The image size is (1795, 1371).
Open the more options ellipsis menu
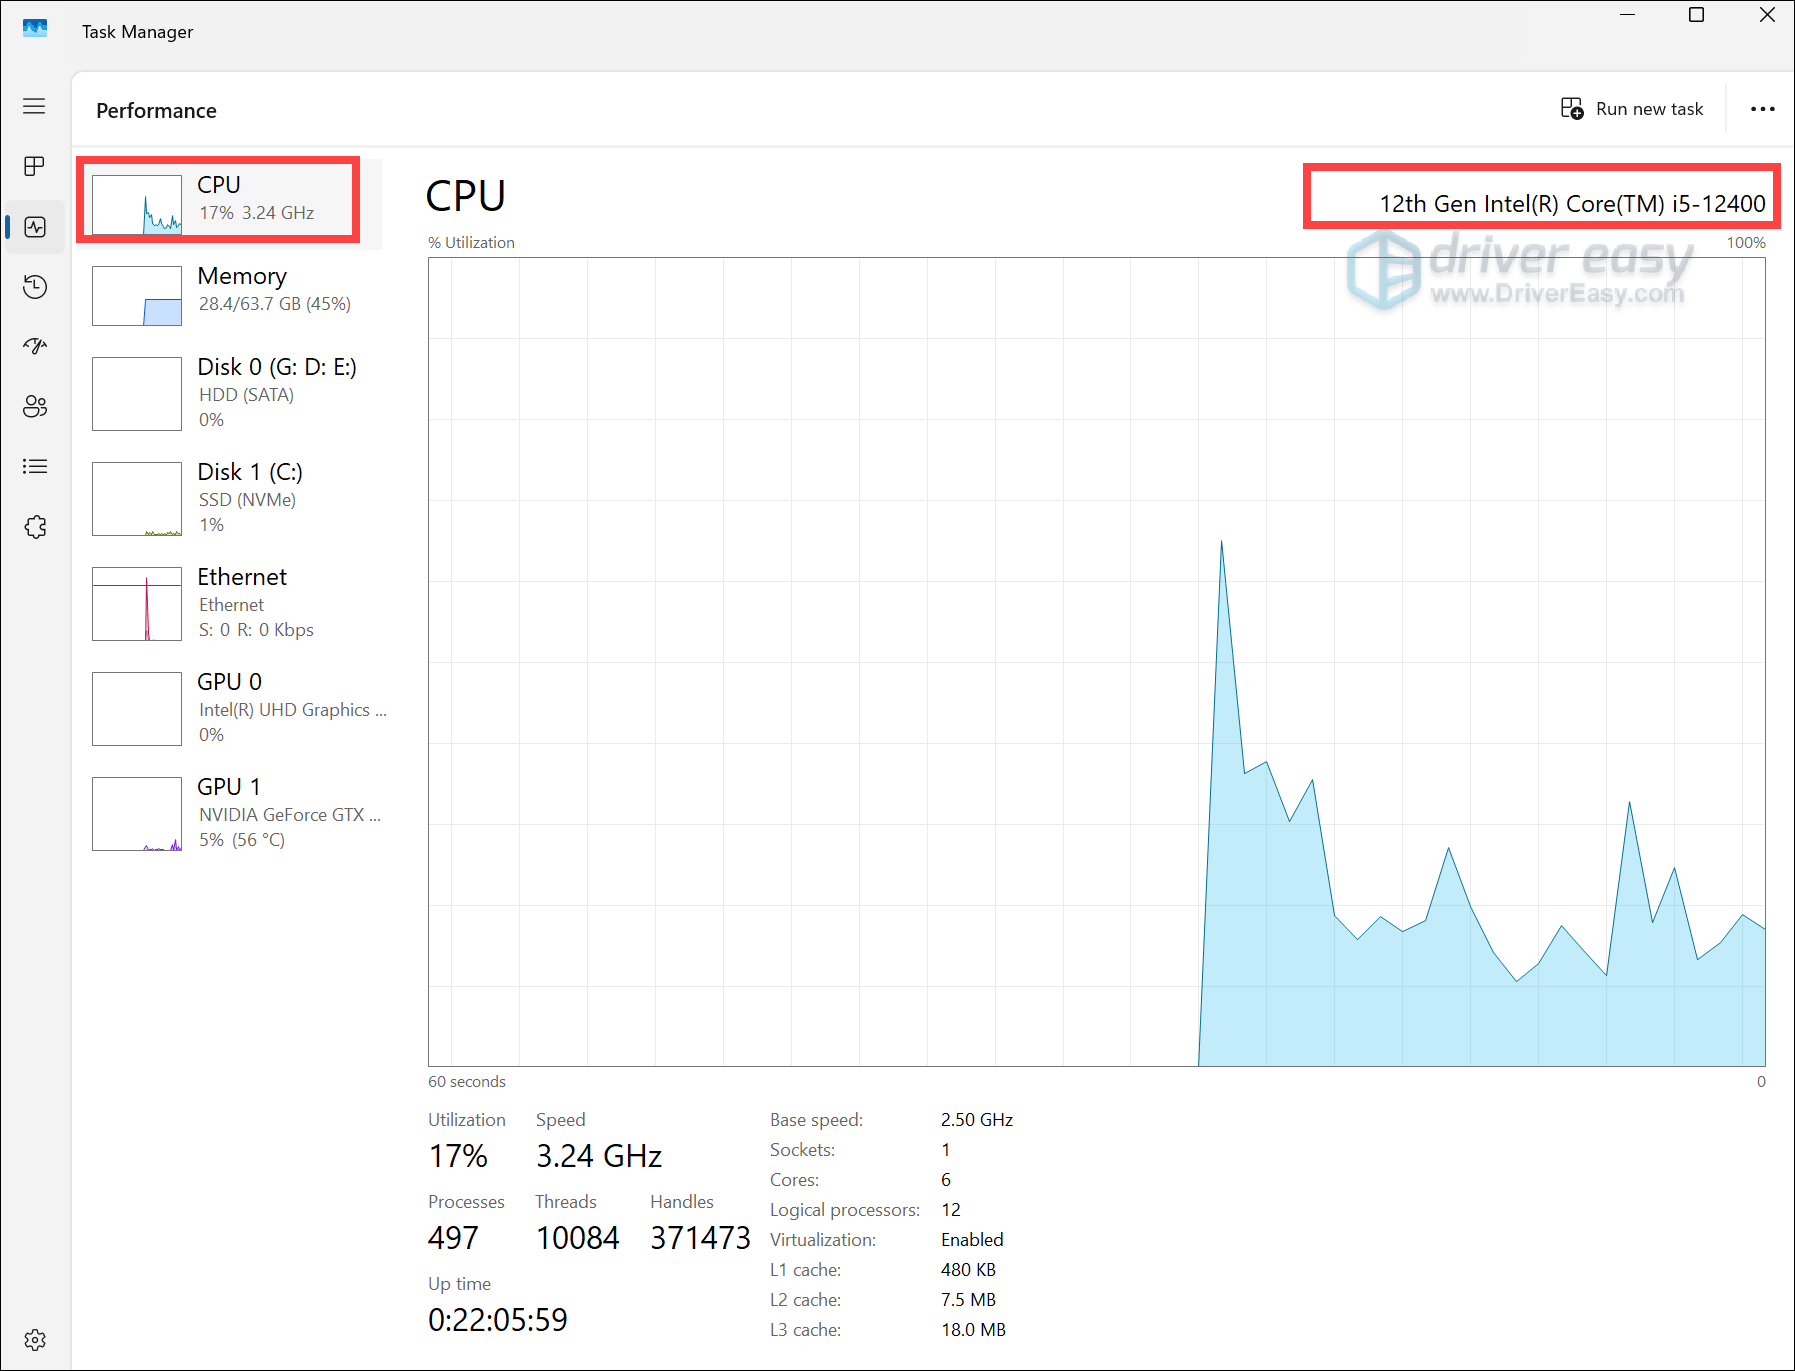click(x=1761, y=108)
